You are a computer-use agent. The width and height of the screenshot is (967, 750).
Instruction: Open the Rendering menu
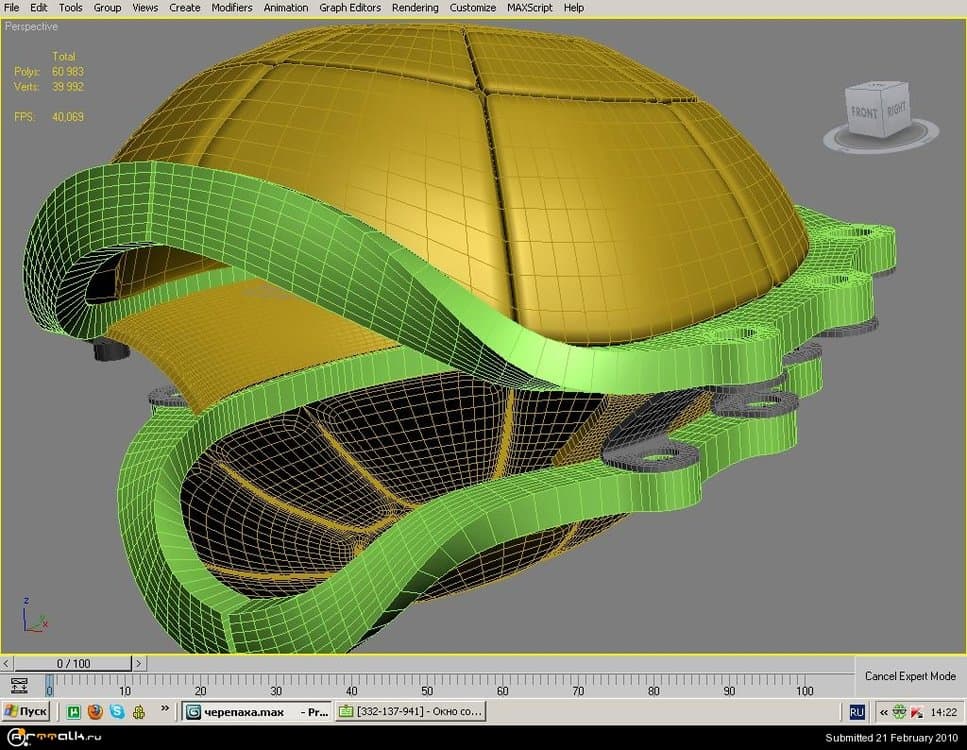coord(415,7)
